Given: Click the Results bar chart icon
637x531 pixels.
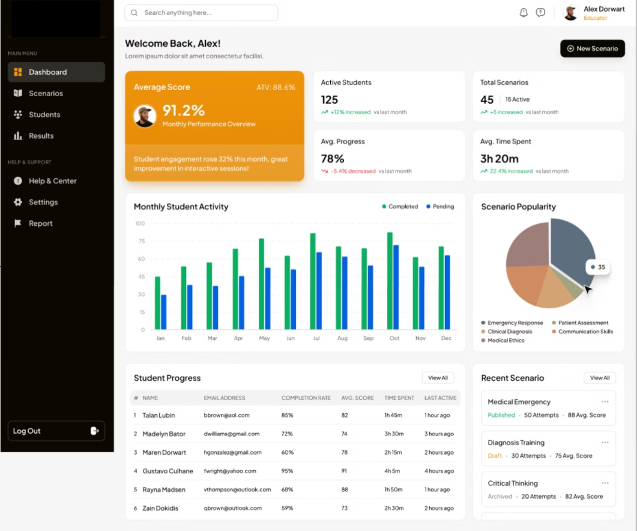Looking at the screenshot, I should (18, 136).
